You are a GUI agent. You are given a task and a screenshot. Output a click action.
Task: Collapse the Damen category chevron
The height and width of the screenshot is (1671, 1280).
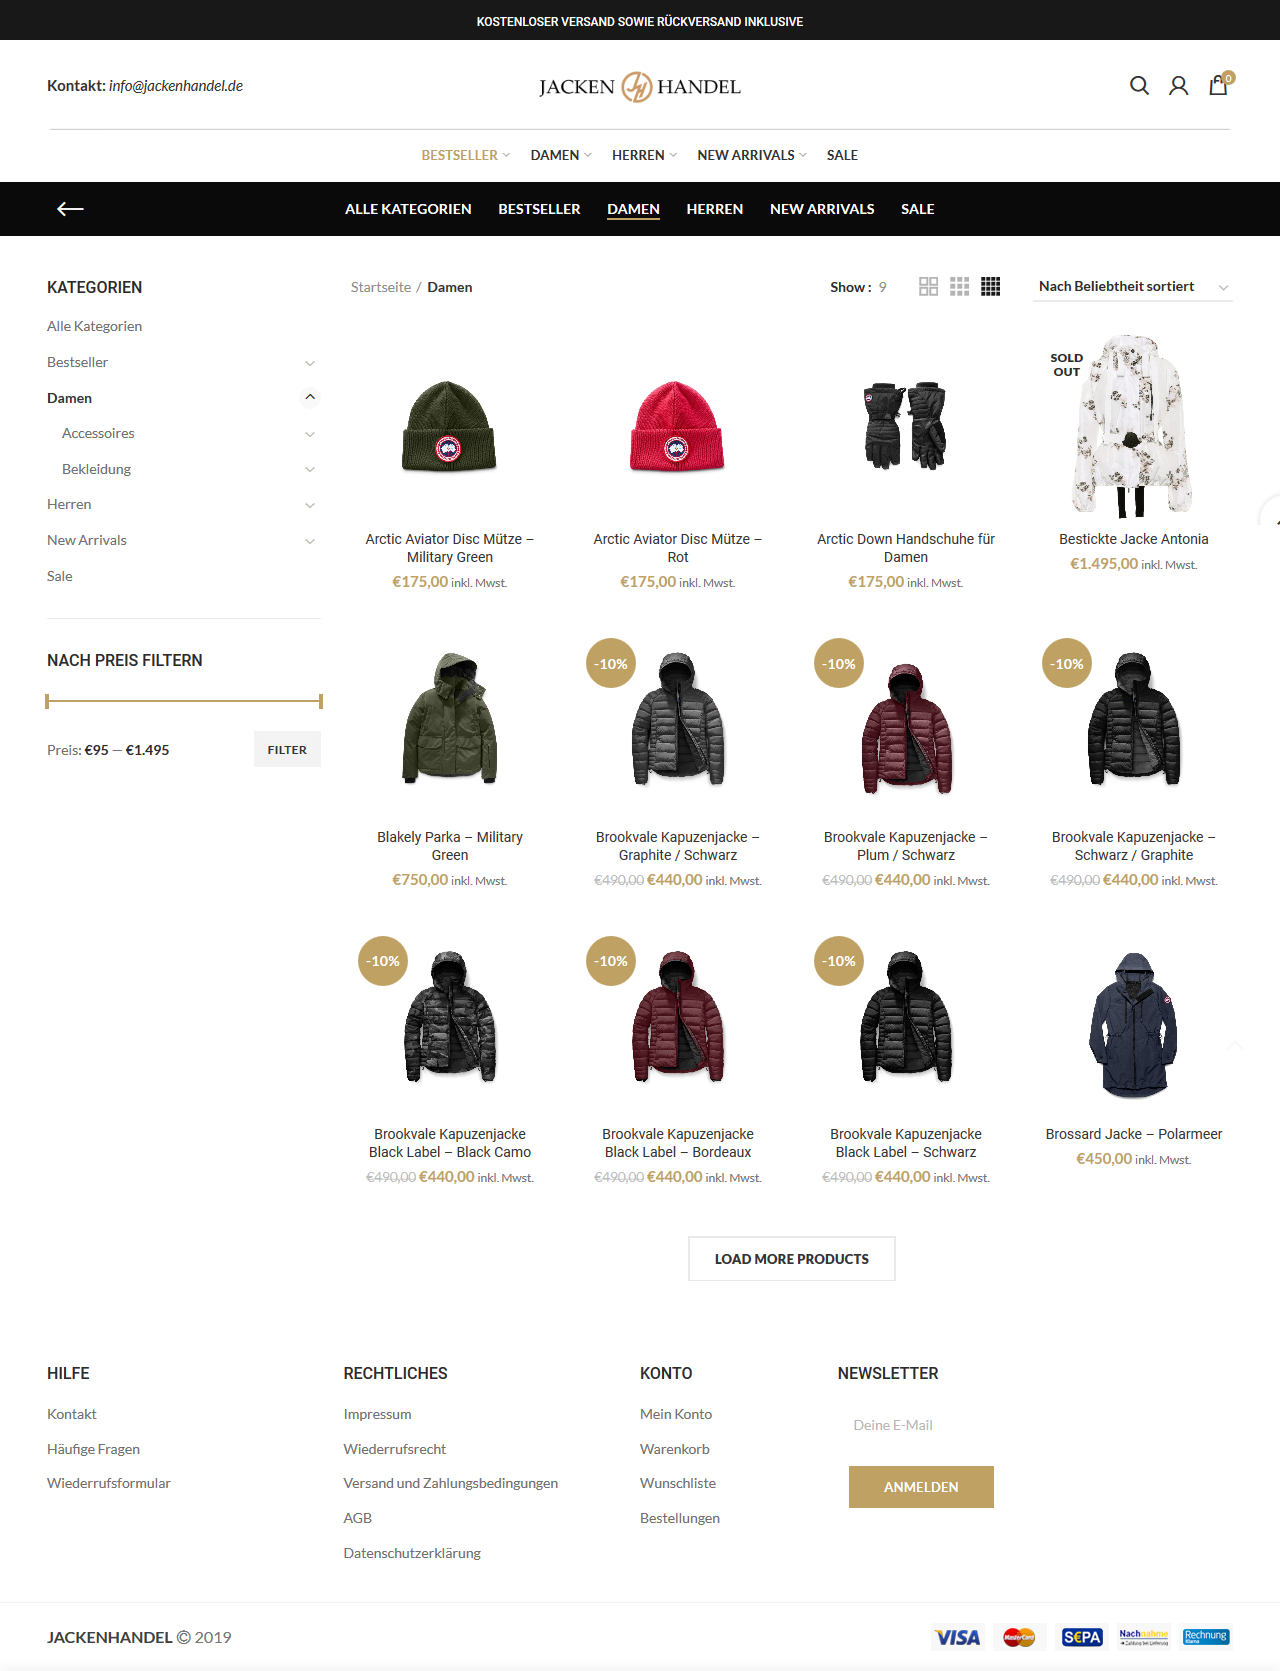pyautogui.click(x=310, y=398)
